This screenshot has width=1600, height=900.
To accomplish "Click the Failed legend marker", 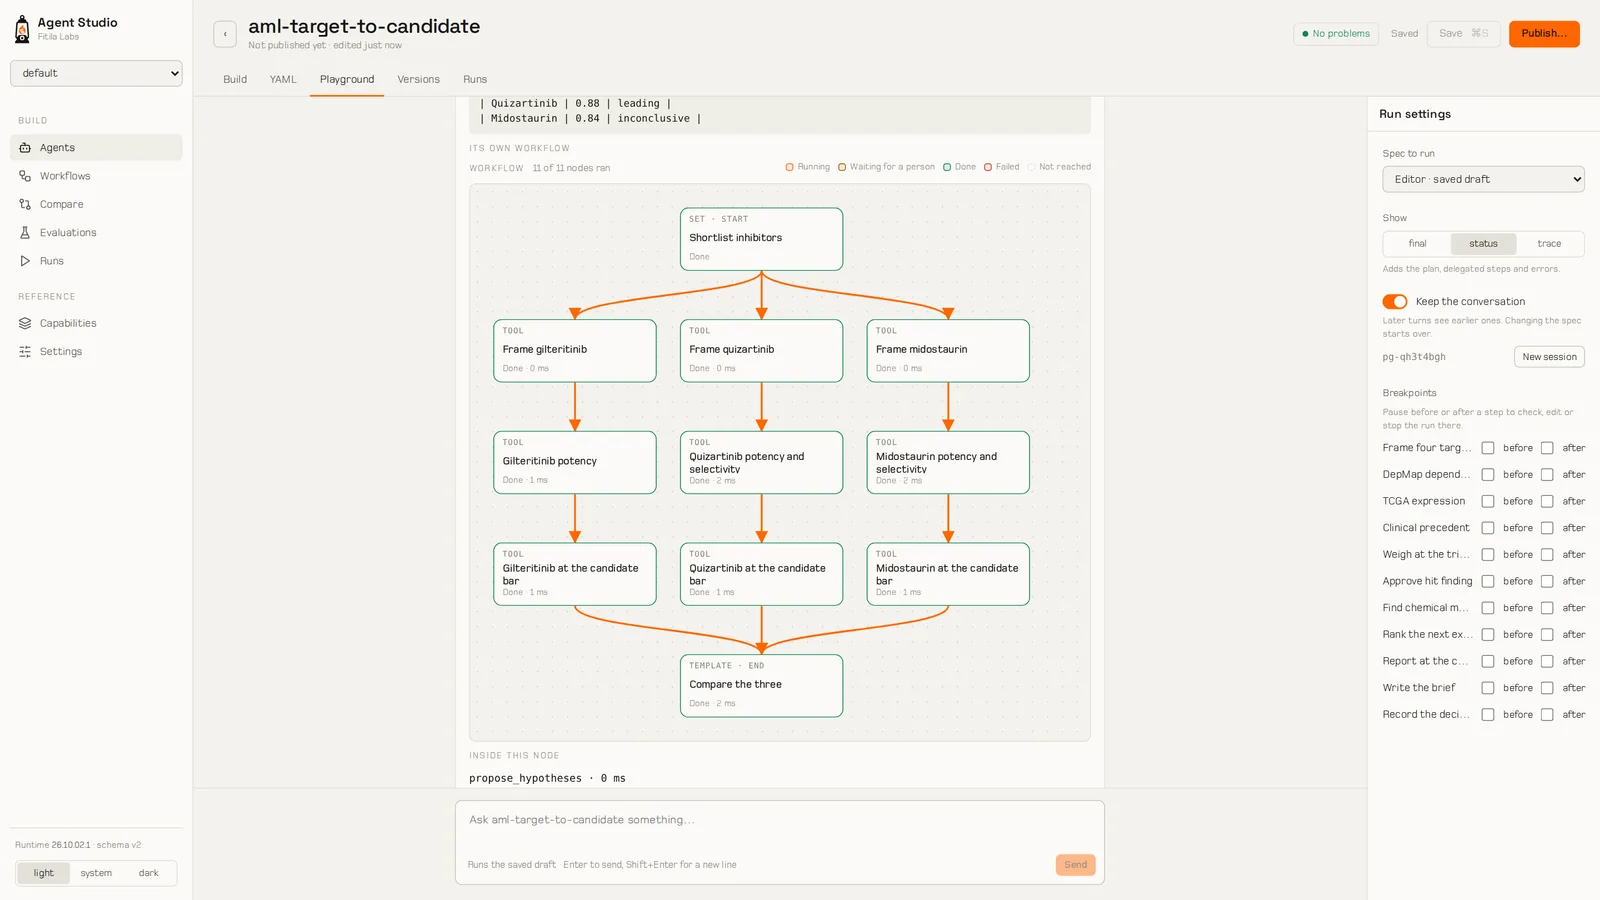I will pyautogui.click(x=988, y=167).
